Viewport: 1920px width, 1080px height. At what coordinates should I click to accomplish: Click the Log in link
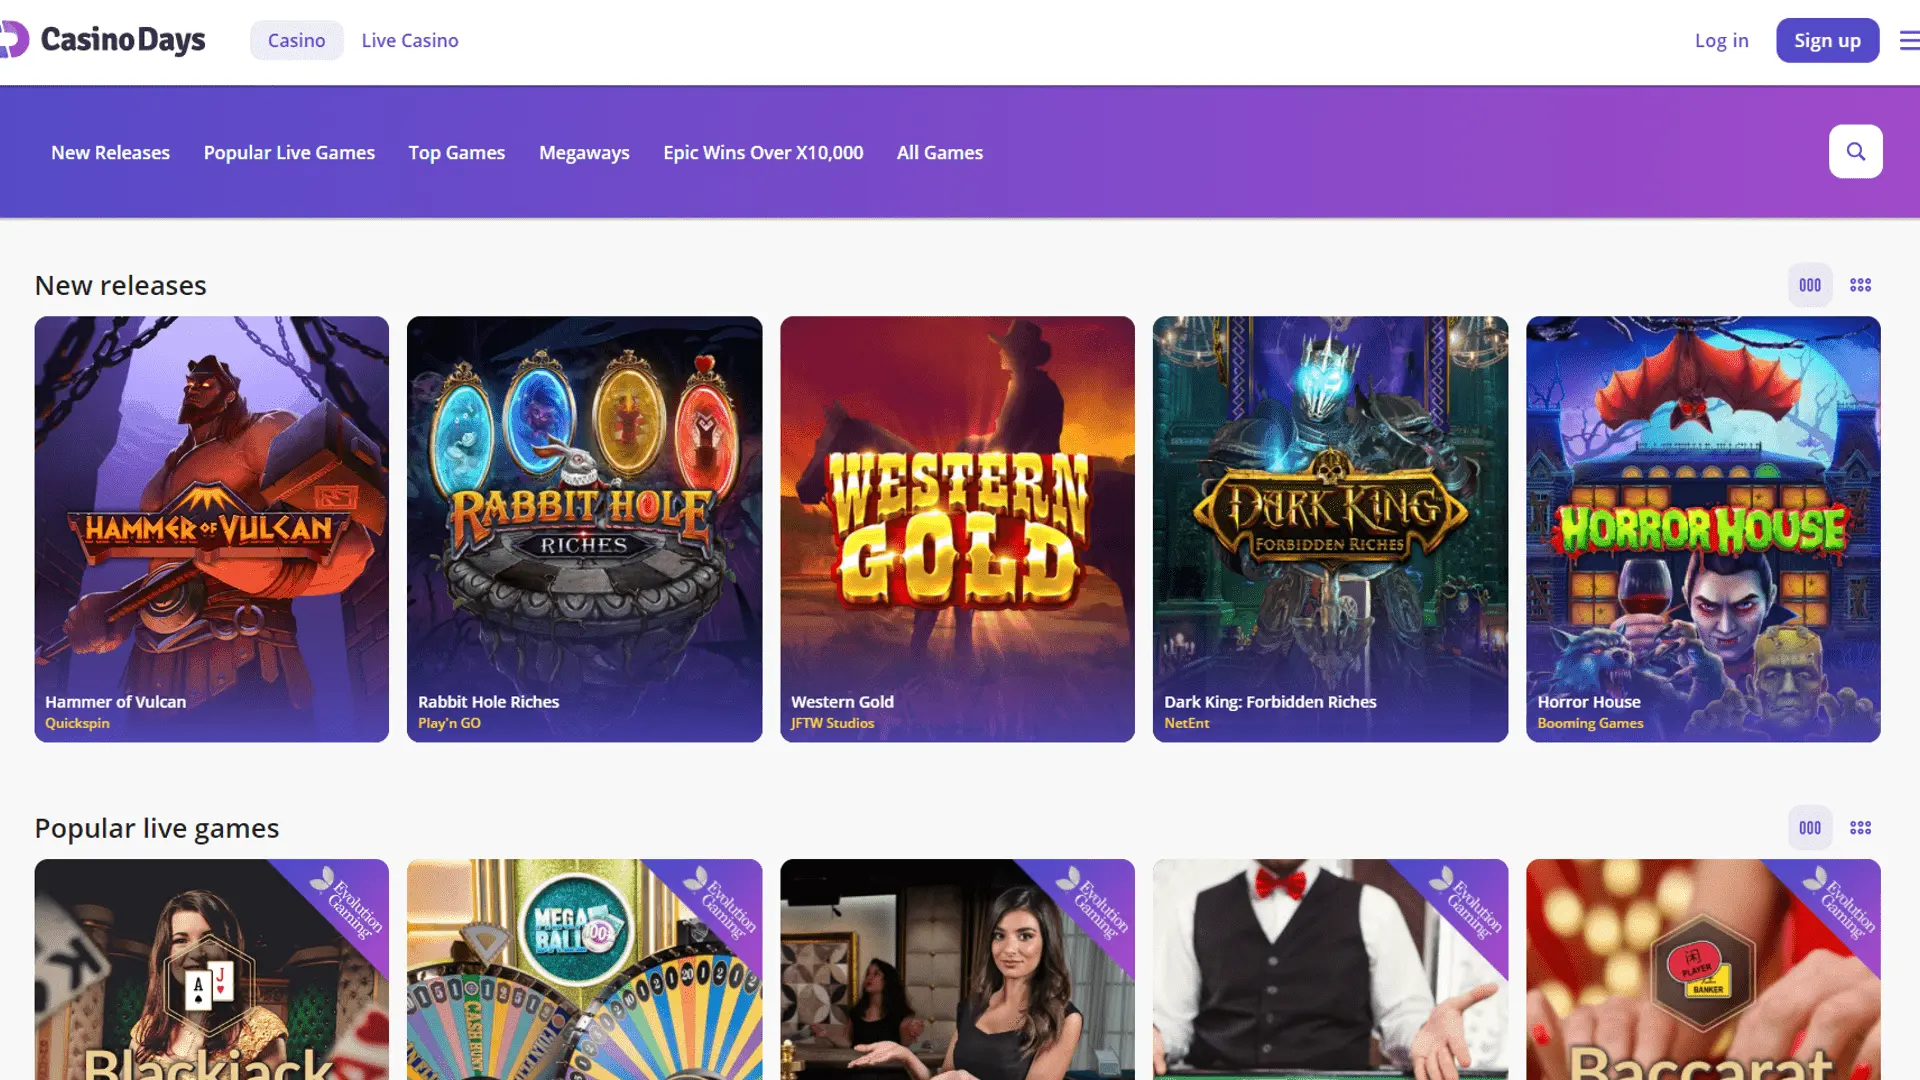click(1721, 41)
